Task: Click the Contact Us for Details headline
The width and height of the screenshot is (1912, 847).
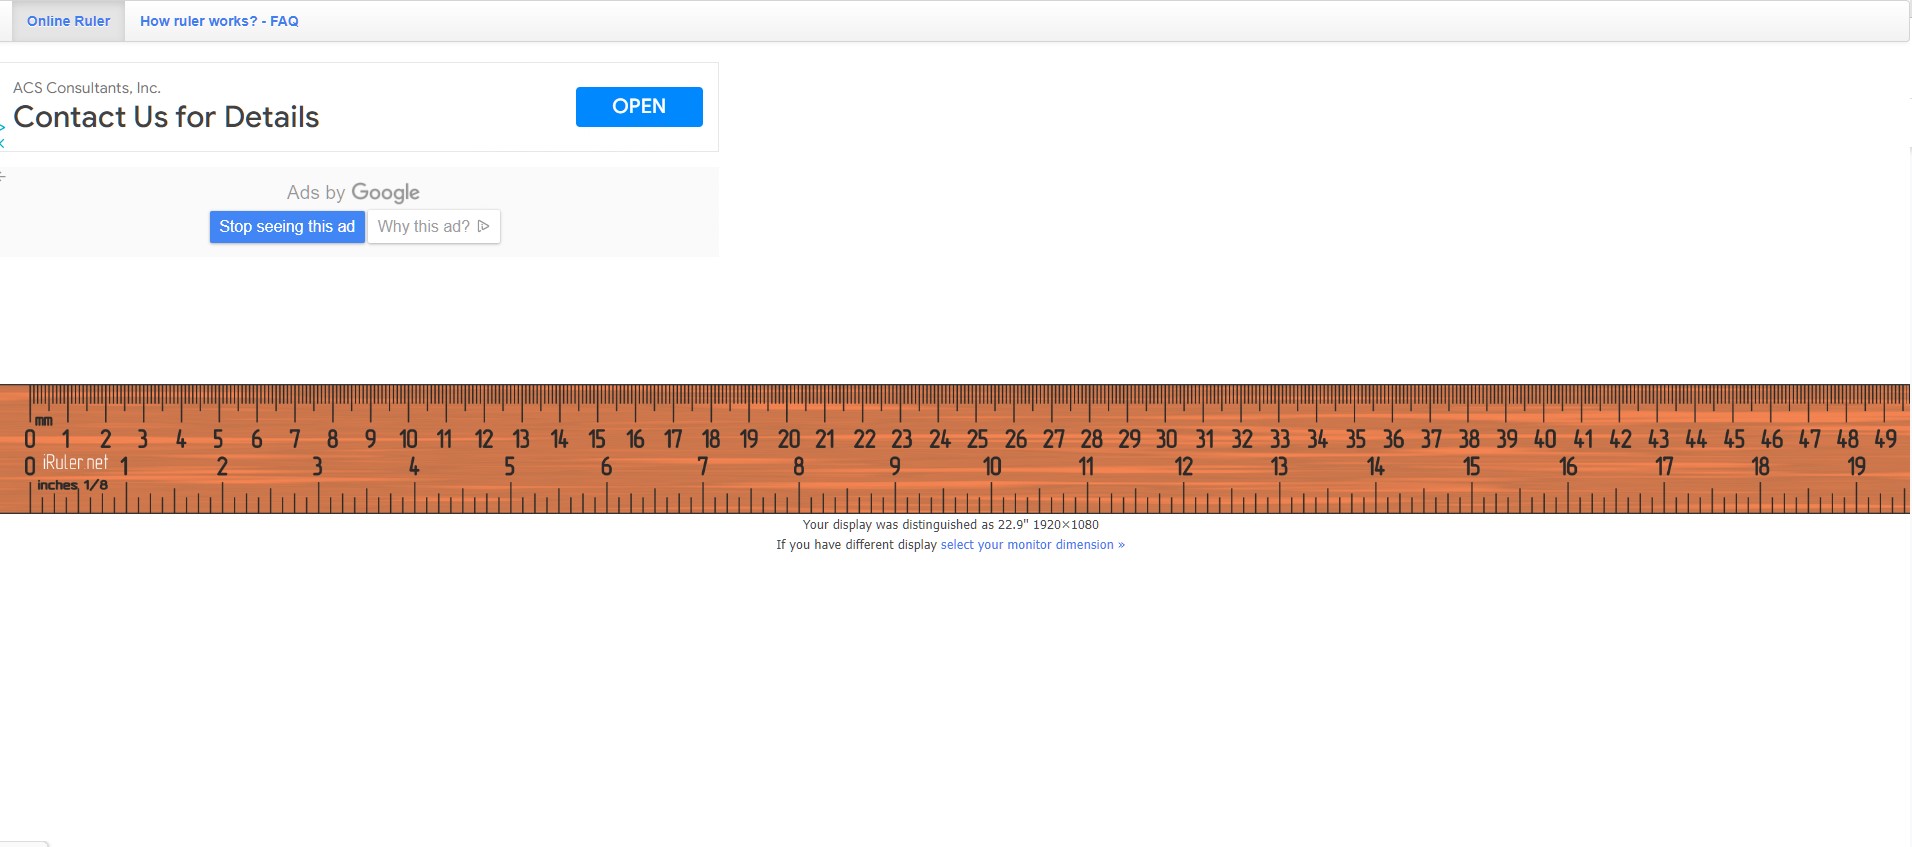Action: 166,117
